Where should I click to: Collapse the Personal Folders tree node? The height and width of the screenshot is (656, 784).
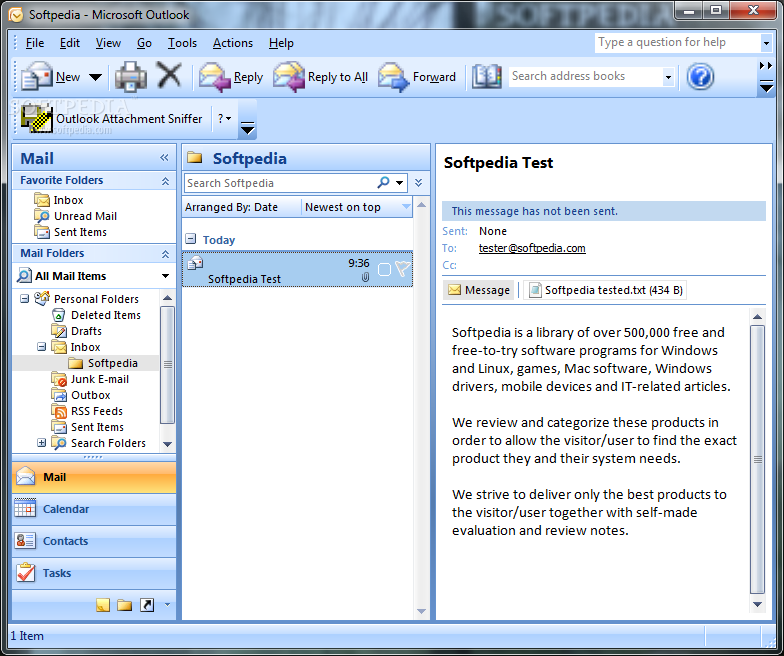pyautogui.click(x=24, y=299)
